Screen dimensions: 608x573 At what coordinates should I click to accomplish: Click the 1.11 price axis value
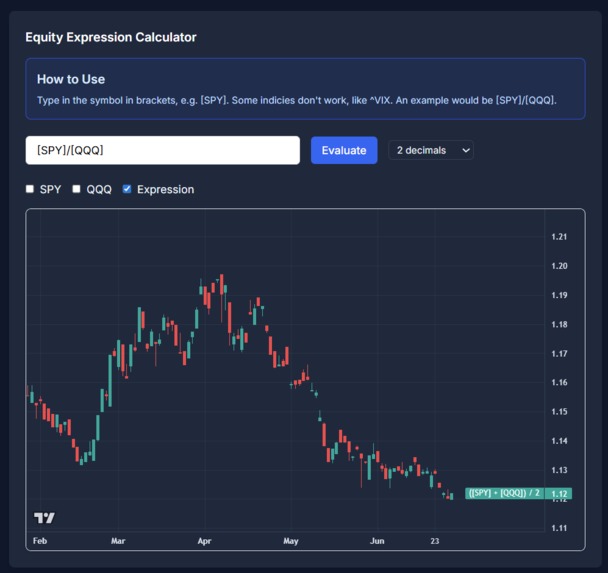(559, 528)
